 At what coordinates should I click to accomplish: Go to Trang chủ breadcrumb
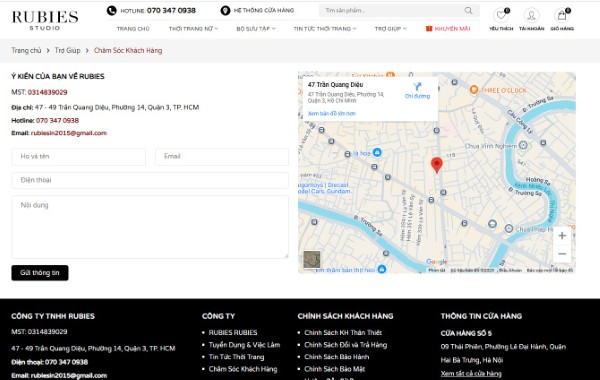26,51
